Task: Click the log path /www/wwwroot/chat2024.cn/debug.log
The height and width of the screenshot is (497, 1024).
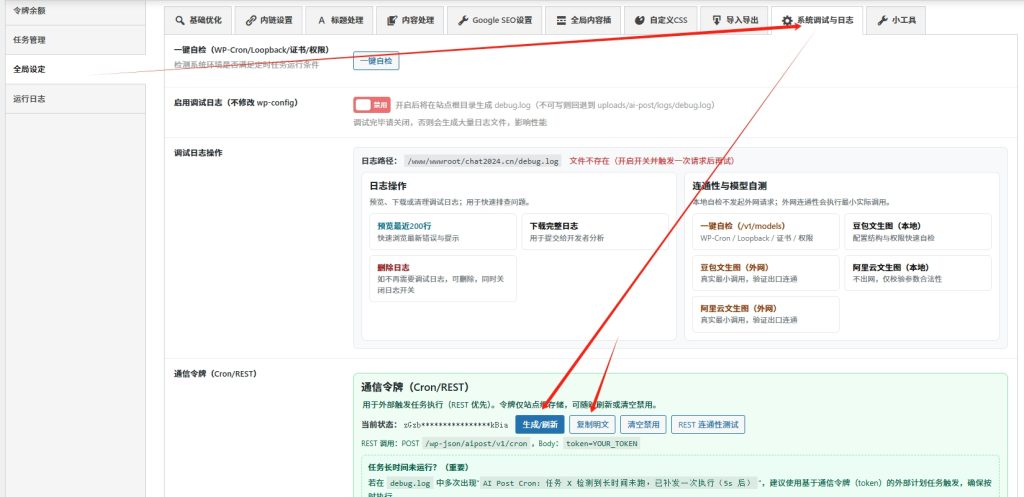Action: coord(483,161)
